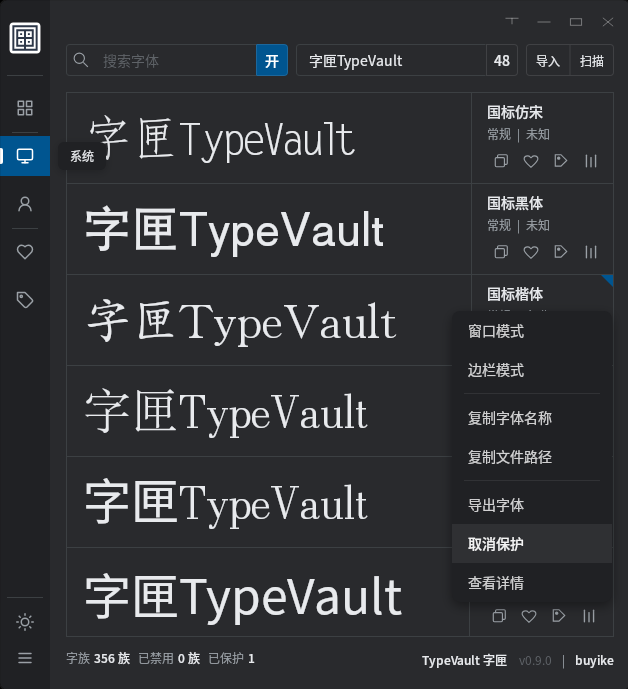Open the font size 48 selector
This screenshot has width=628, height=689.
tap(502, 60)
